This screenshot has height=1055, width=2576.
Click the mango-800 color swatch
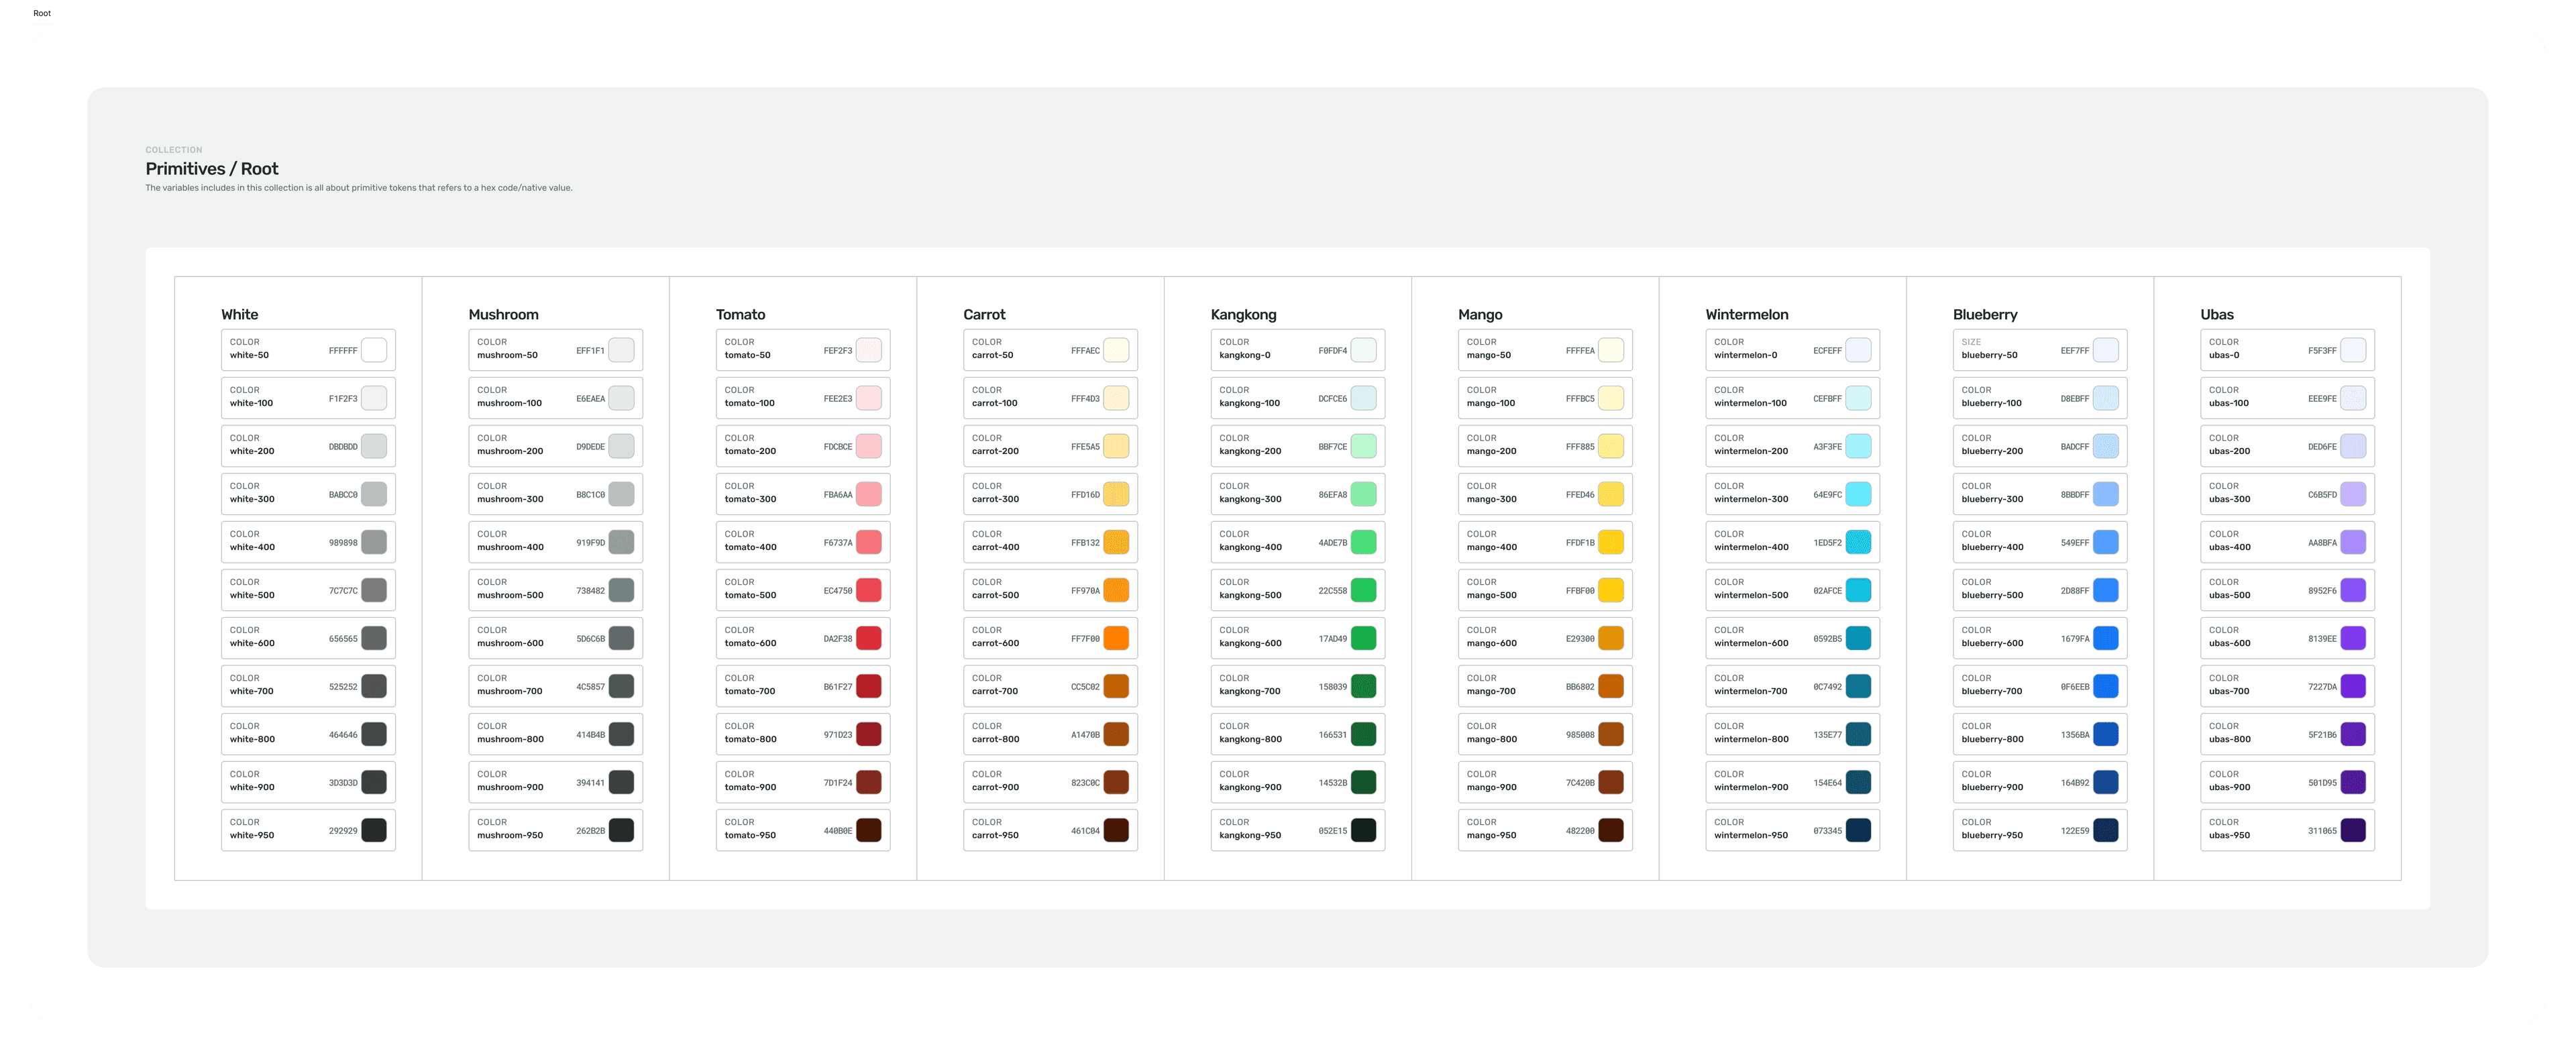pos(1611,734)
